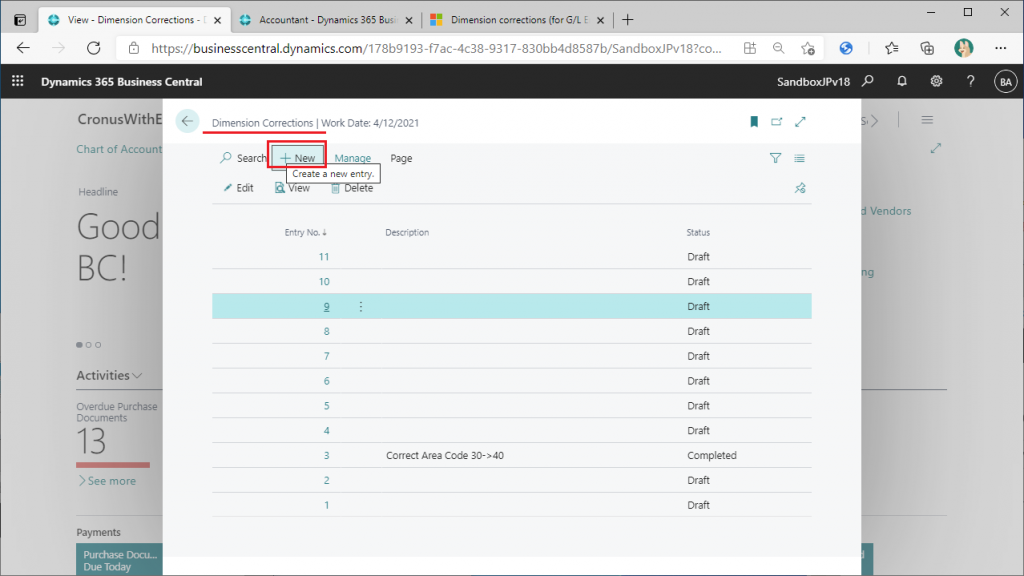Viewport: 1024px width, 576px height.
Task: Bookmark the Dimension Corrections page
Action: coord(754,121)
